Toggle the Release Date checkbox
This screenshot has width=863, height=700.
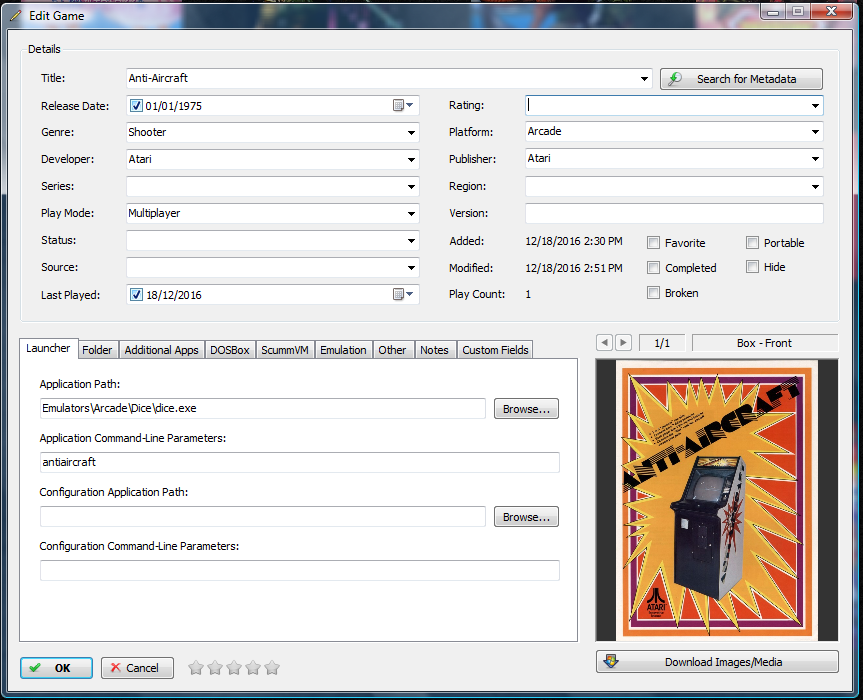[136, 106]
